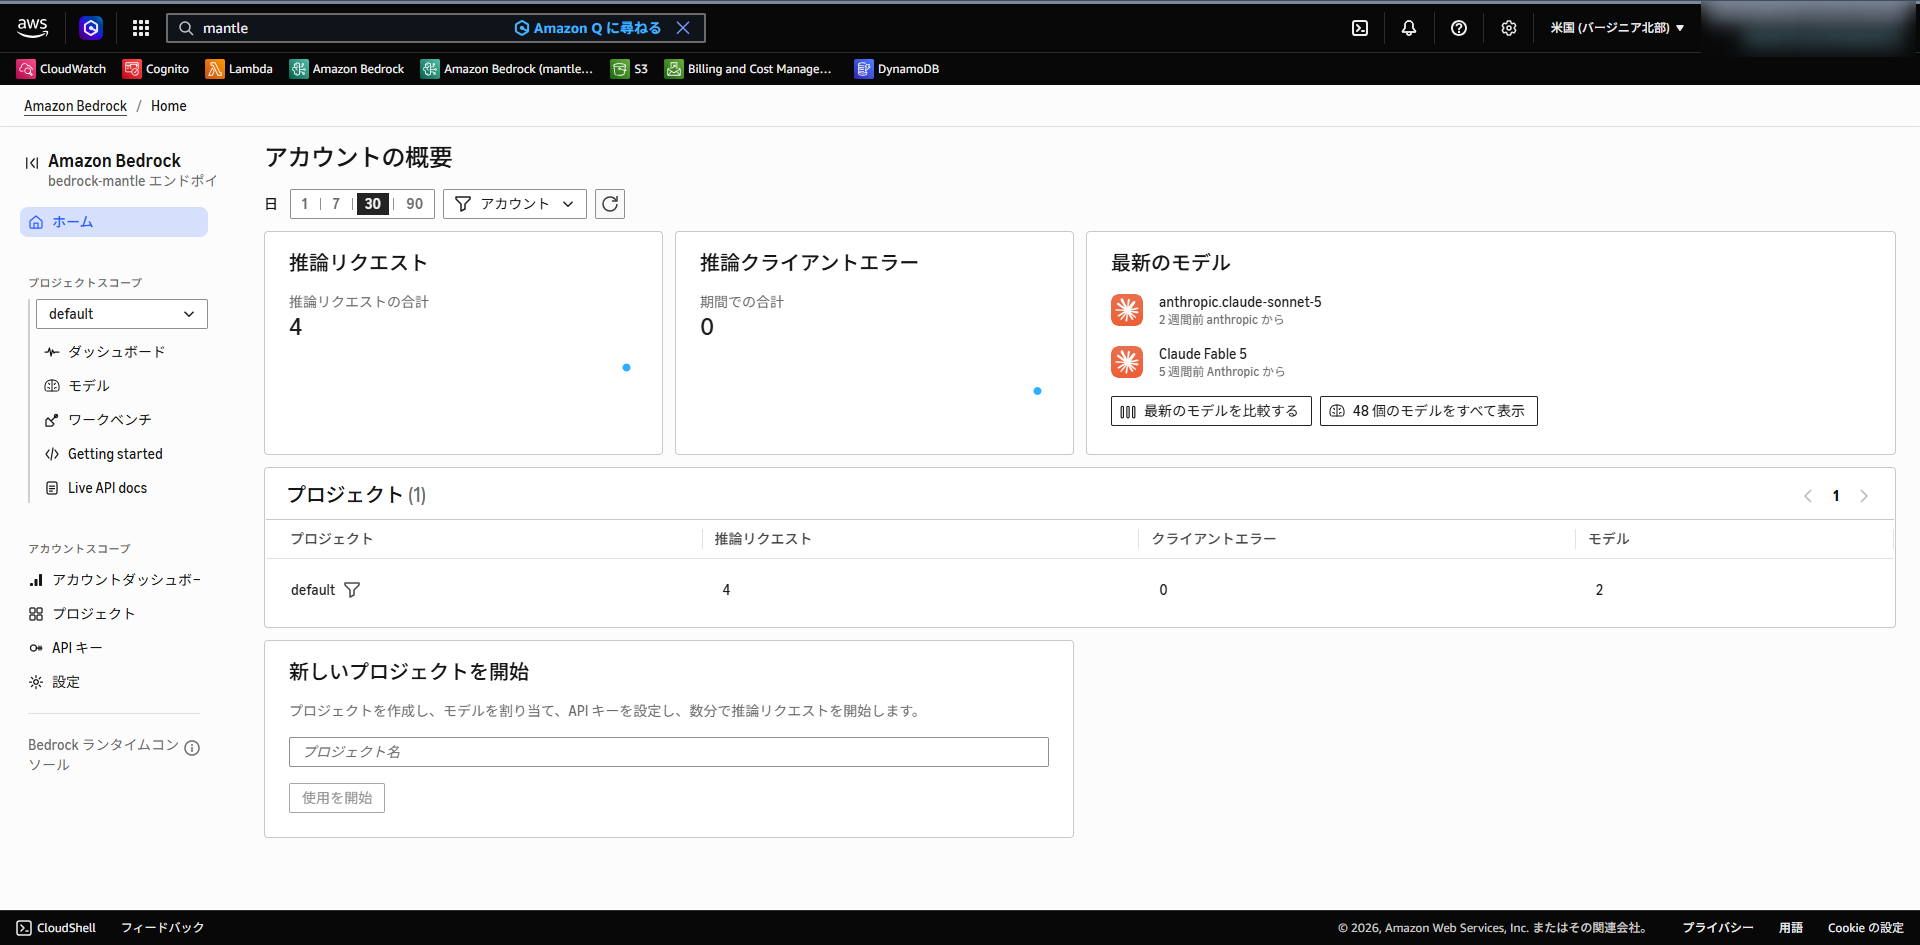
Task: Click the Amazon Q icon in the header
Action: [91, 28]
